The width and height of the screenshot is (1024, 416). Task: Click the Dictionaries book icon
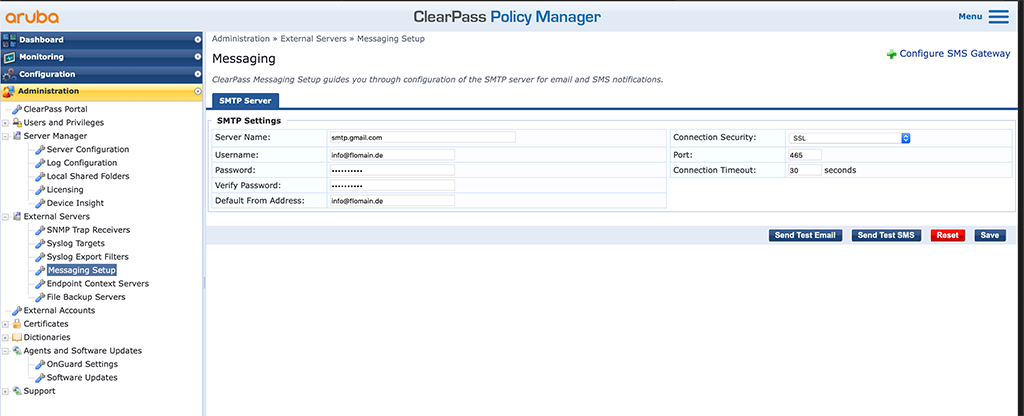(17, 337)
